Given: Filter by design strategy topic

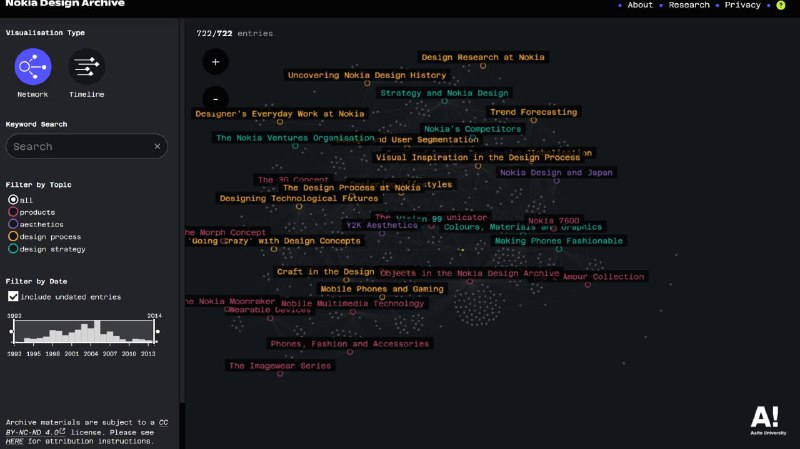Looking at the screenshot, I should click(x=13, y=248).
